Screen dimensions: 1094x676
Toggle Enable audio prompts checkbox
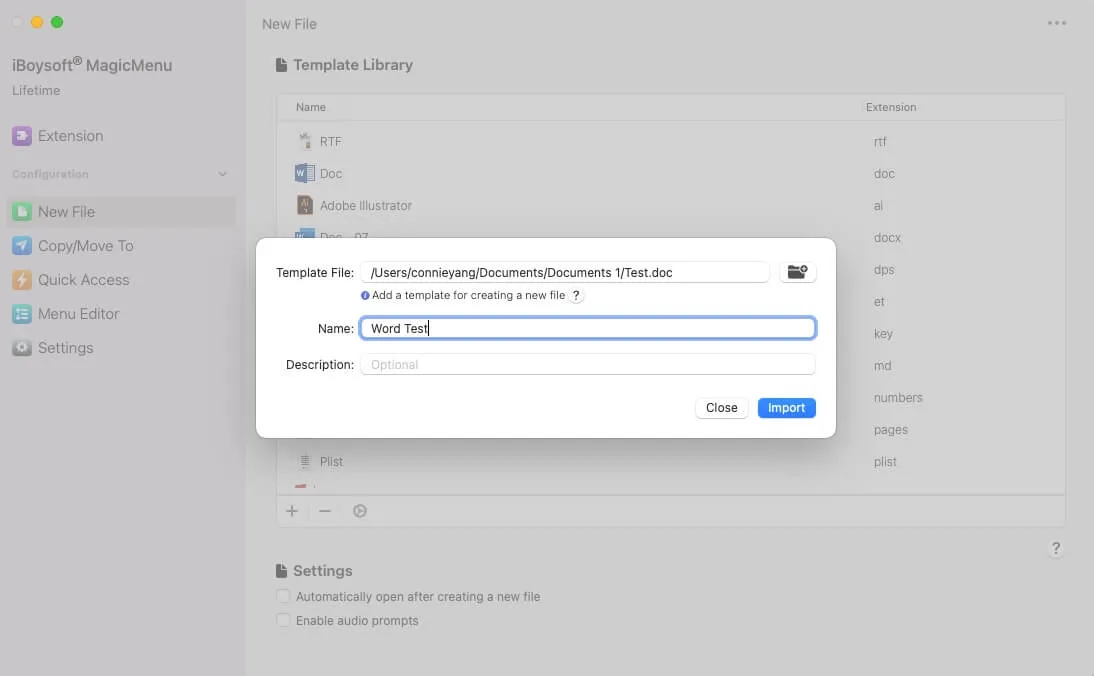pyautogui.click(x=283, y=620)
